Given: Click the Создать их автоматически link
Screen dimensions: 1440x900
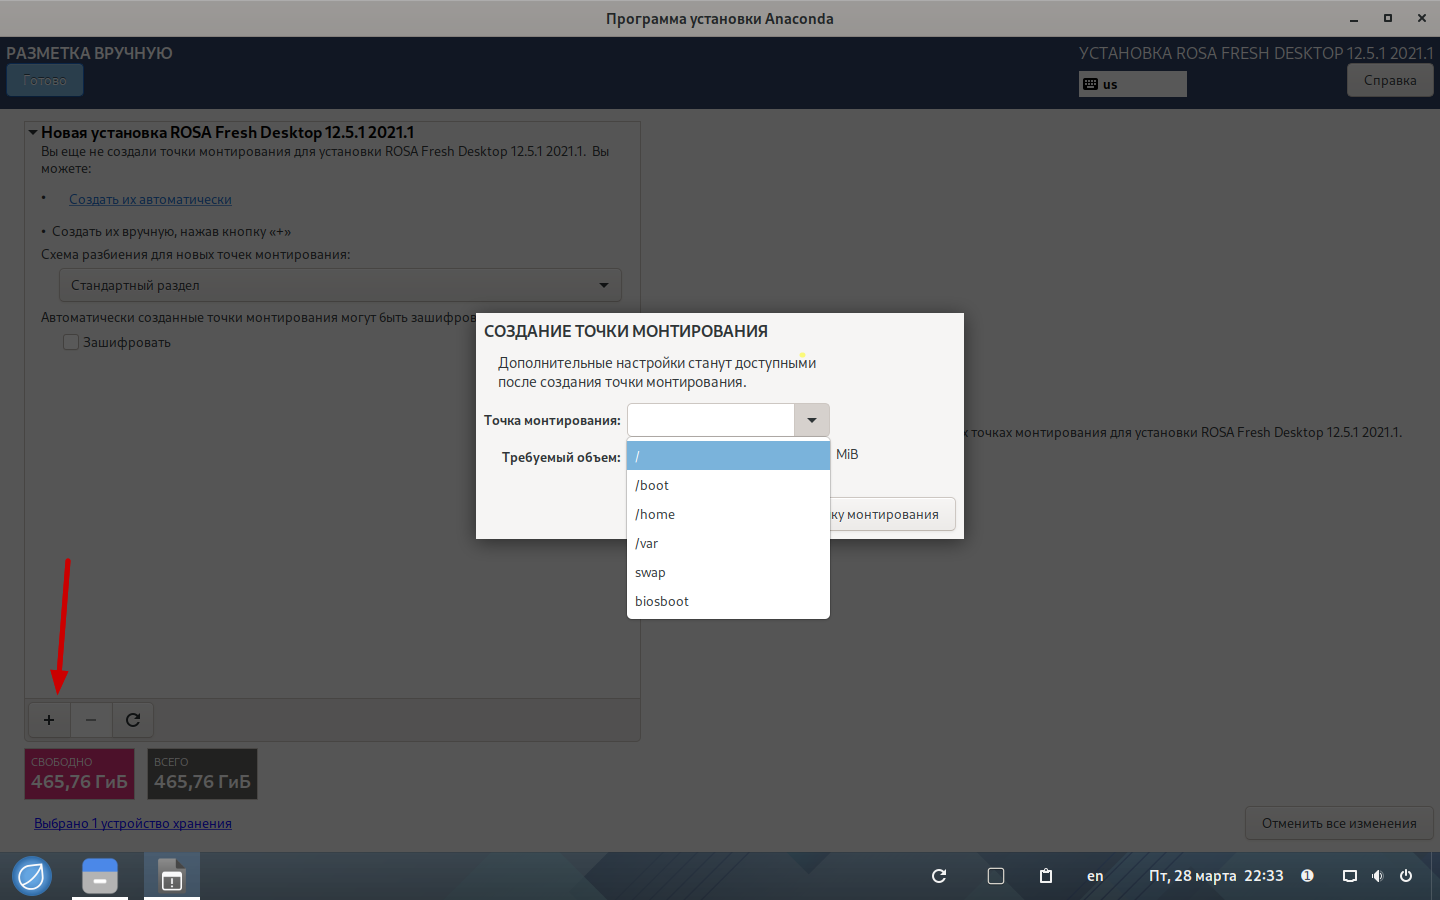Looking at the screenshot, I should tap(150, 199).
